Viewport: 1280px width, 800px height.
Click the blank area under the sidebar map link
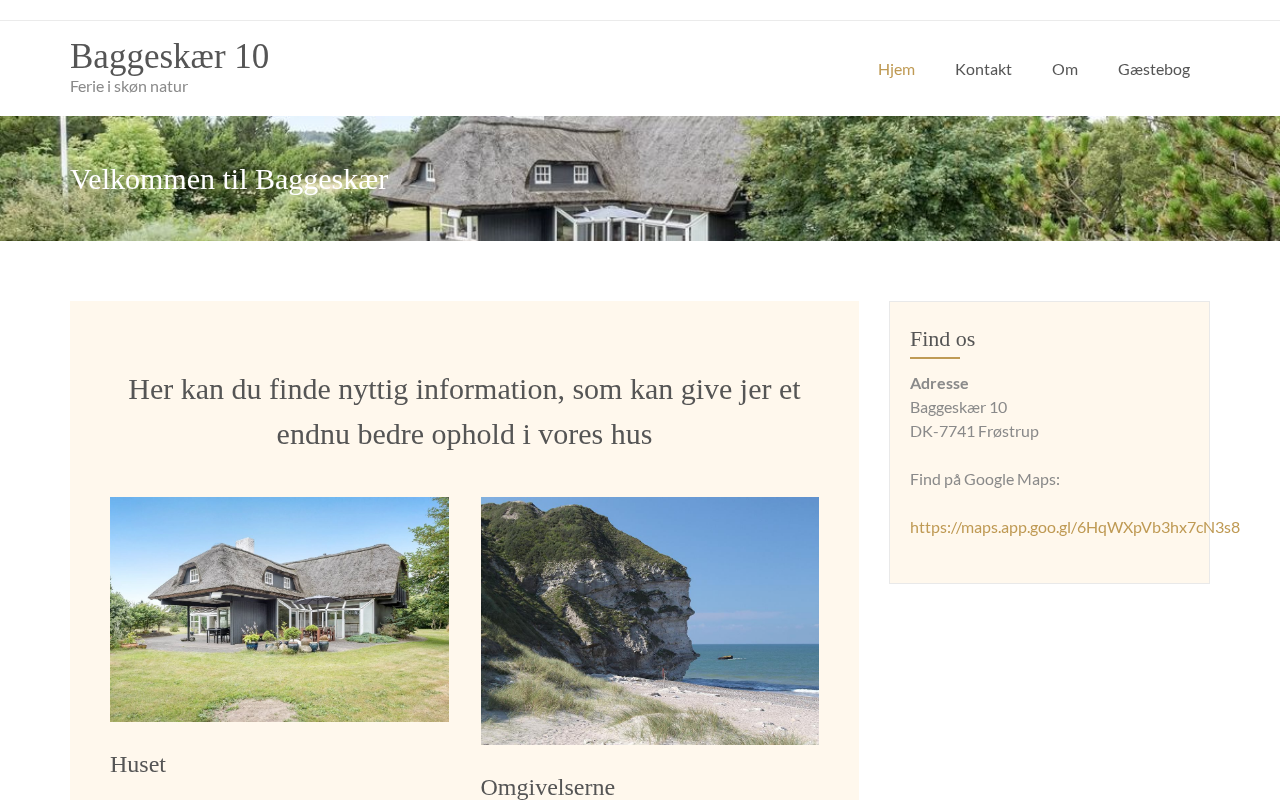point(1049,562)
